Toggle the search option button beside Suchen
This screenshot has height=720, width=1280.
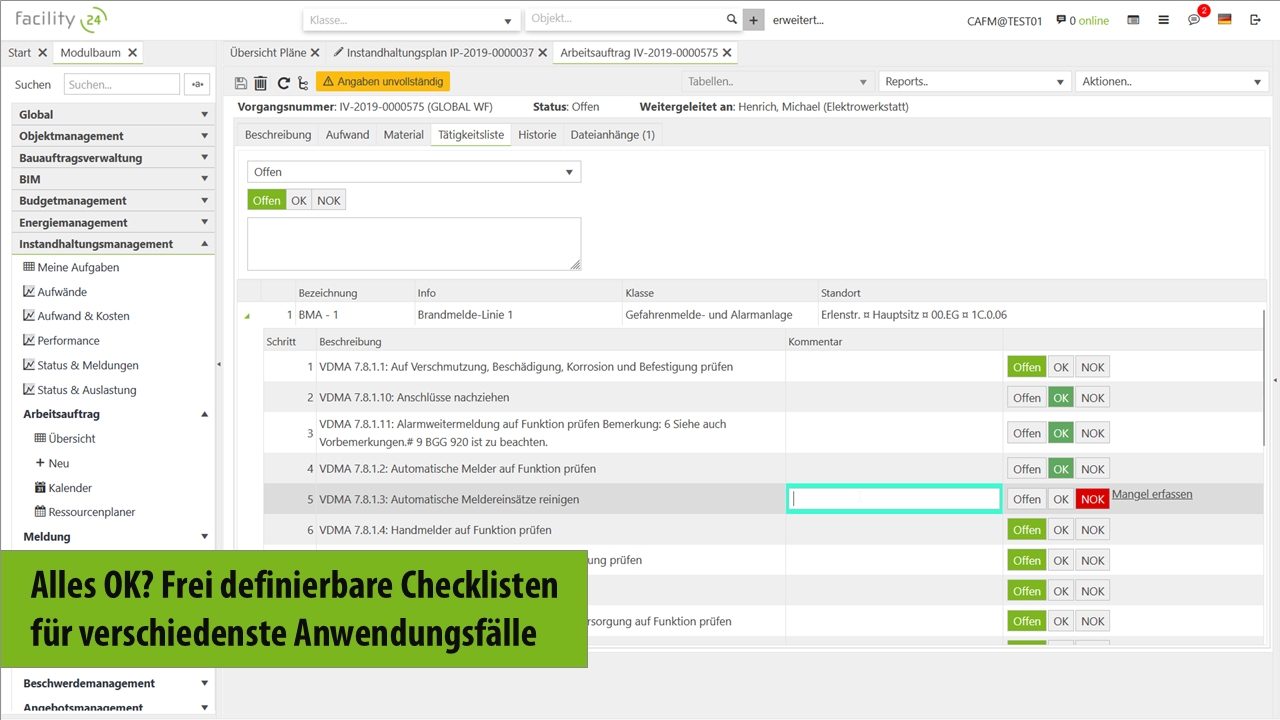(197, 85)
